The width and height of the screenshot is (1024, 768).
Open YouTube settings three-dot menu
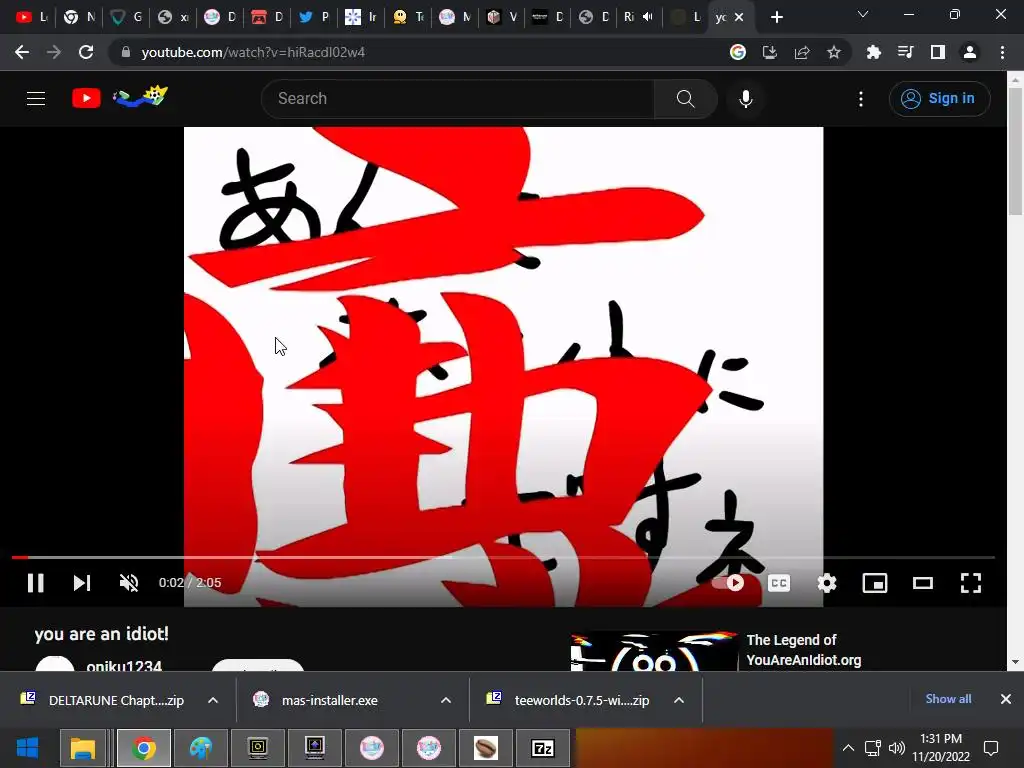point(861,99)
